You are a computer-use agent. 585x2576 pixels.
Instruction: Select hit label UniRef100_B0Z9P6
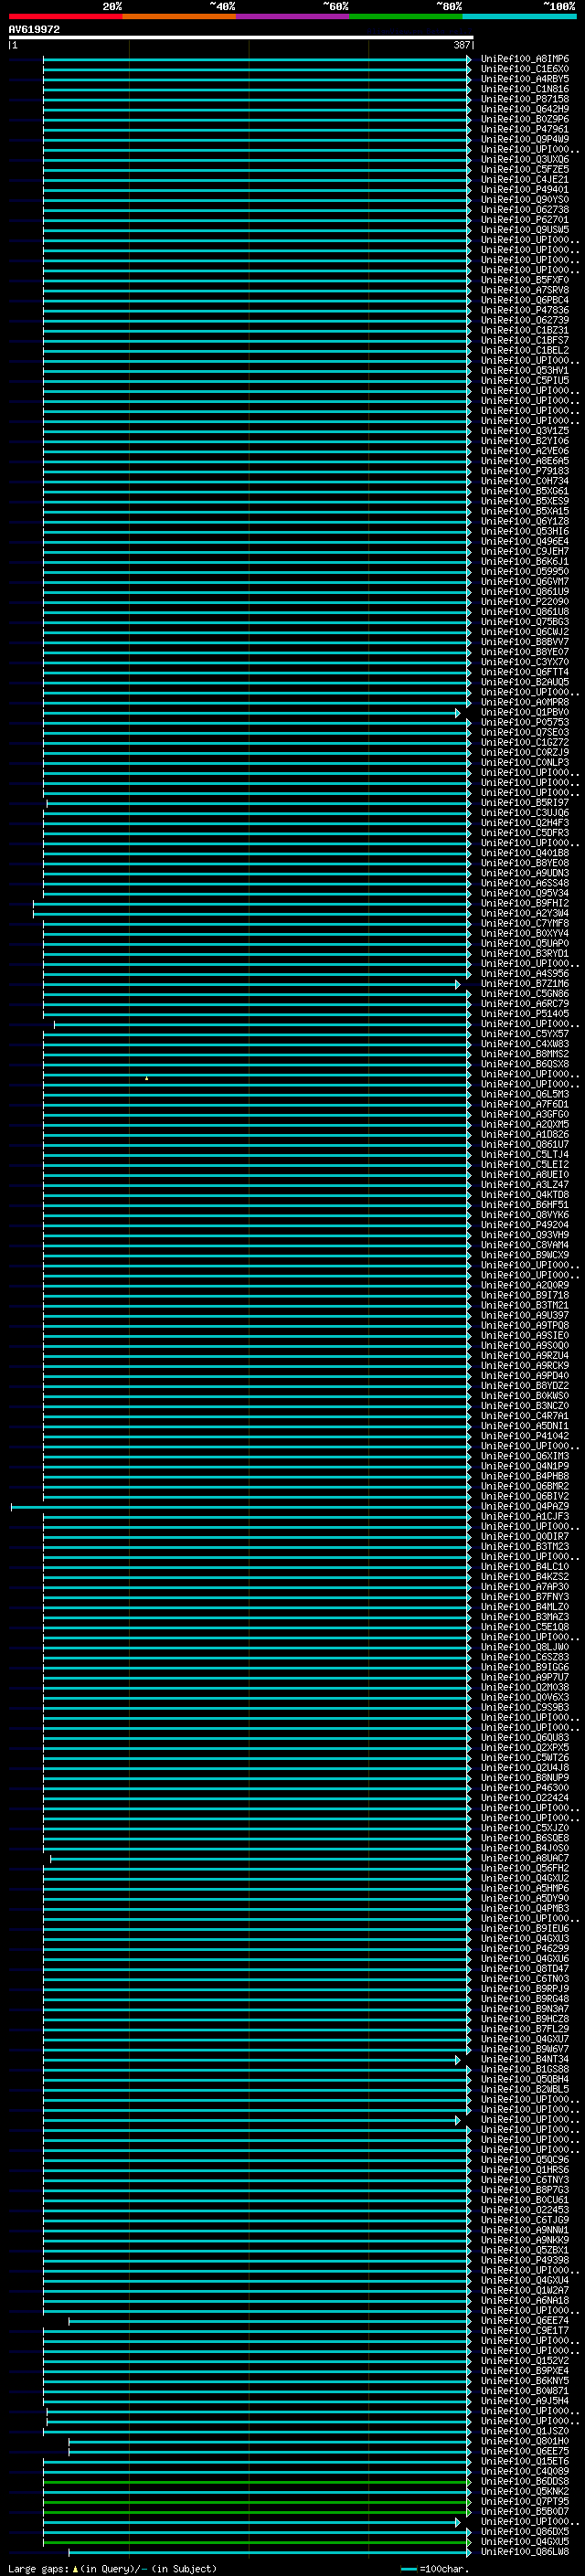[x=524, y=119]
